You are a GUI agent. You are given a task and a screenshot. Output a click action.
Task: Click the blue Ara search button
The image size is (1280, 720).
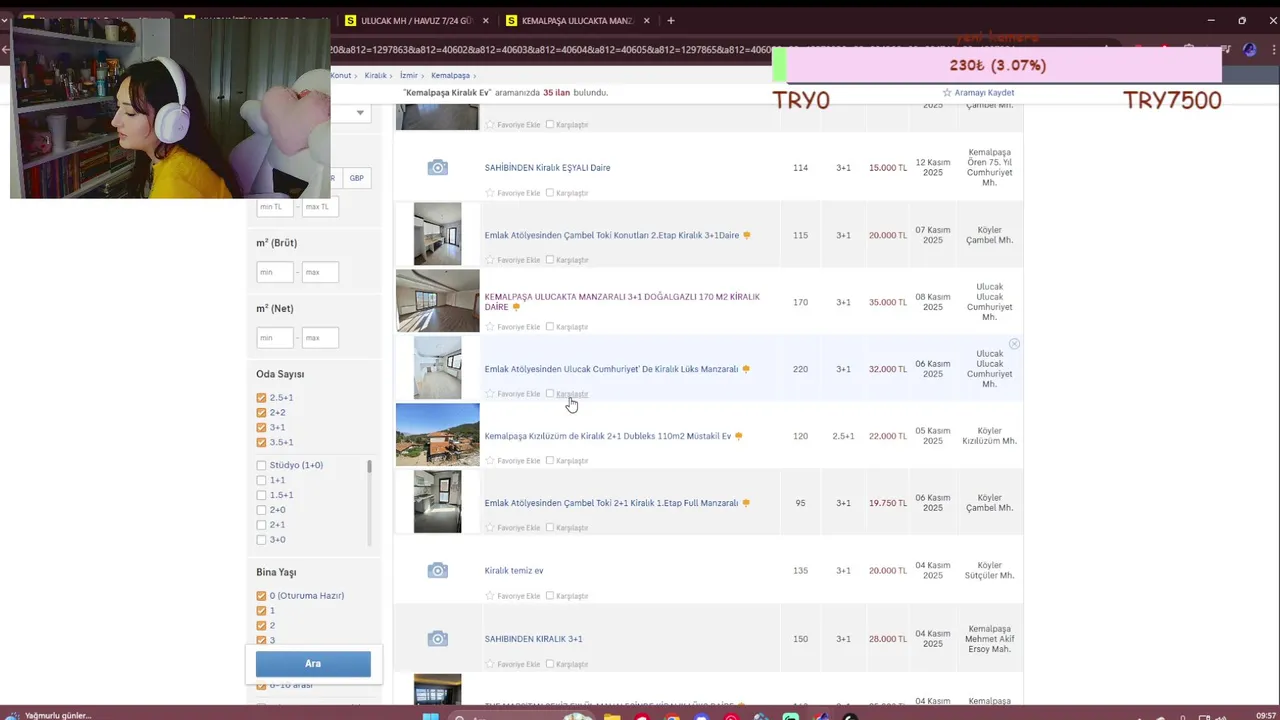(313, 664)
